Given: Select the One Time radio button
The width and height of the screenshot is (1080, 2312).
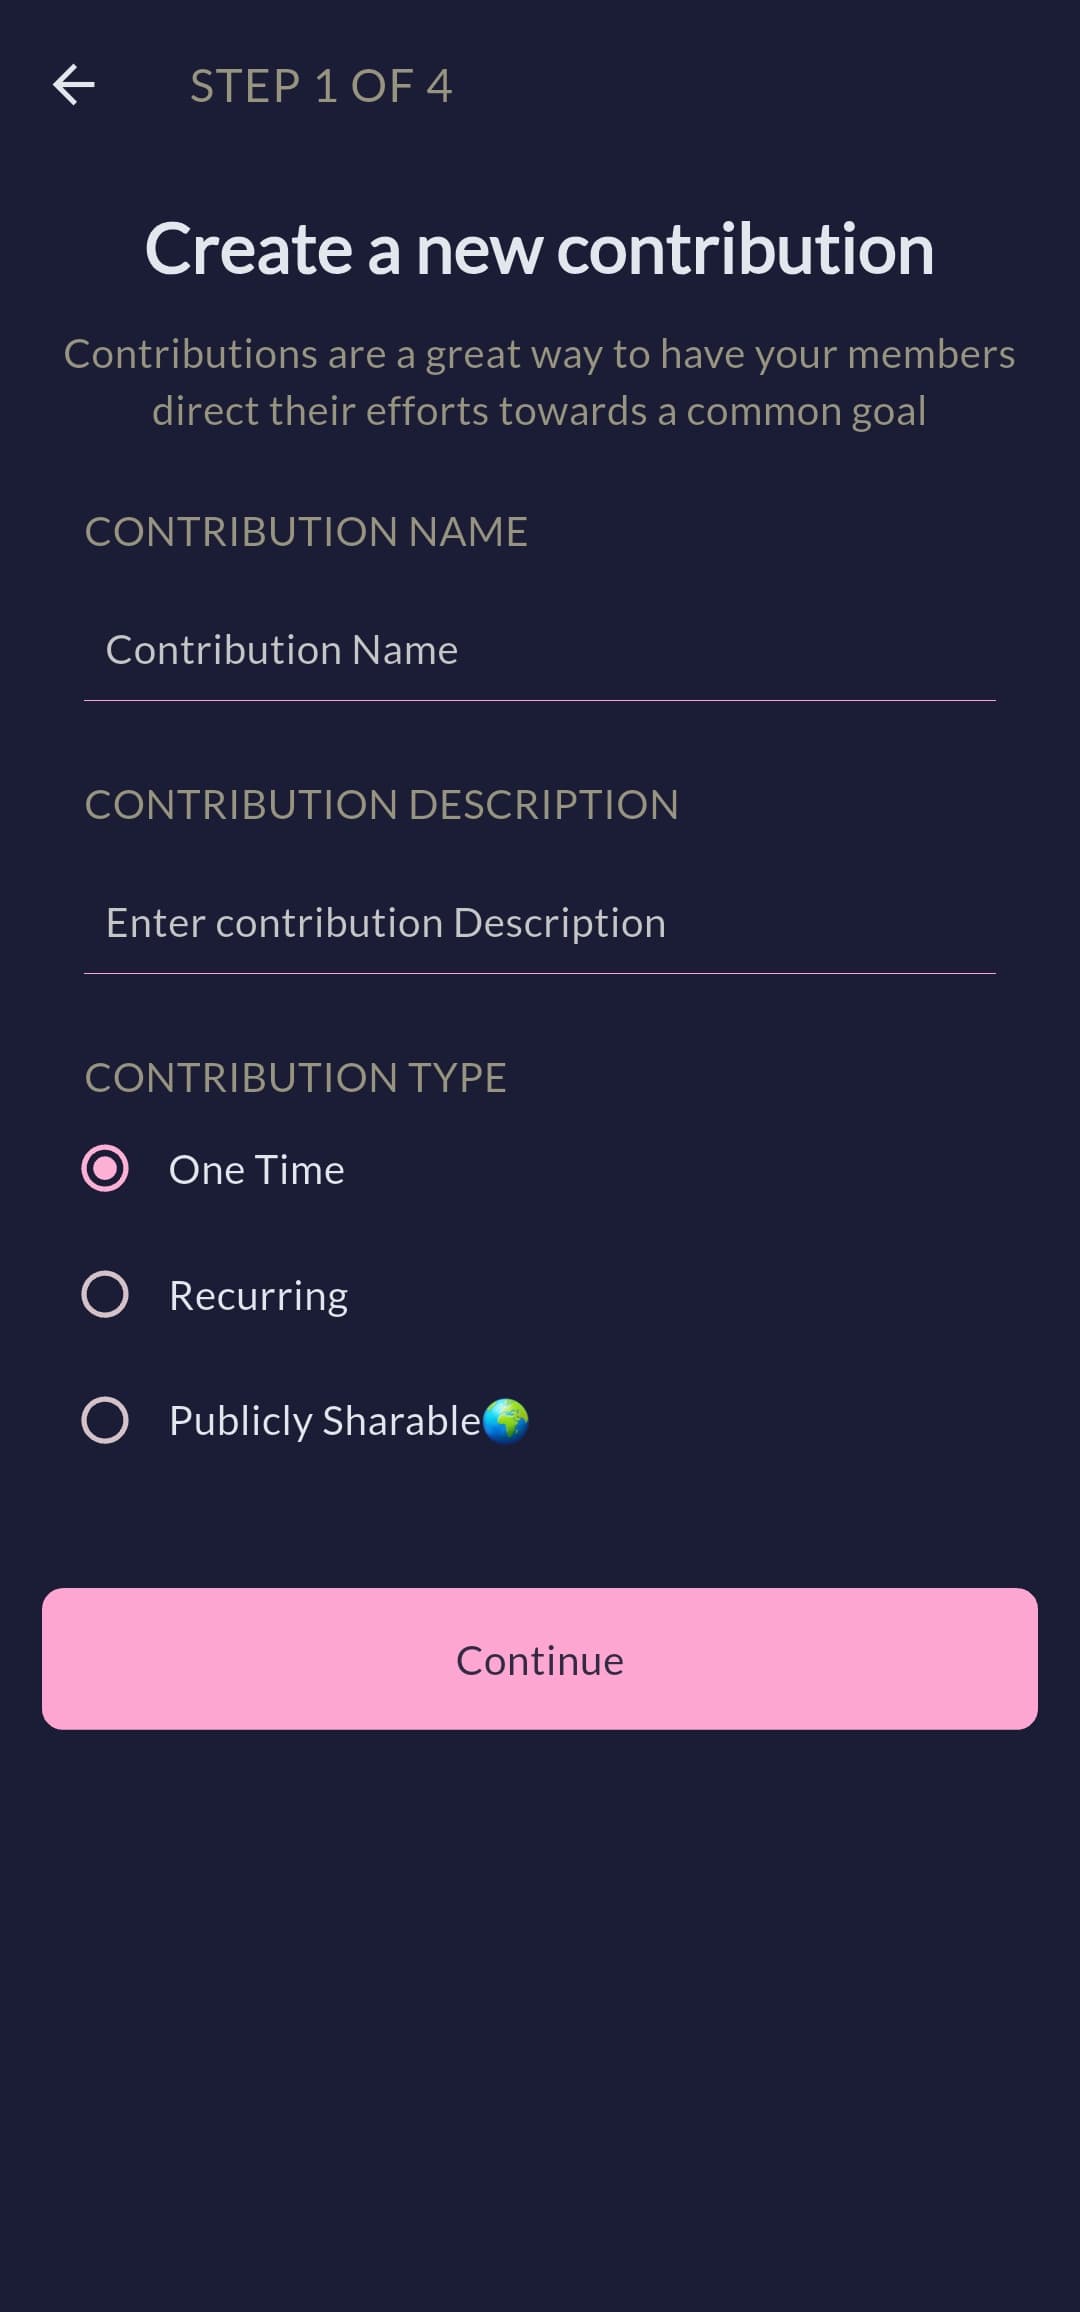Looking at the screenshot, I should [x=105, y=1169].
